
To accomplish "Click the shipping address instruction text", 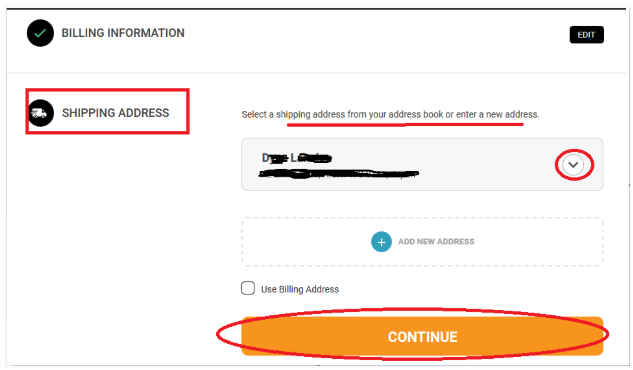I will pos(390,114).
